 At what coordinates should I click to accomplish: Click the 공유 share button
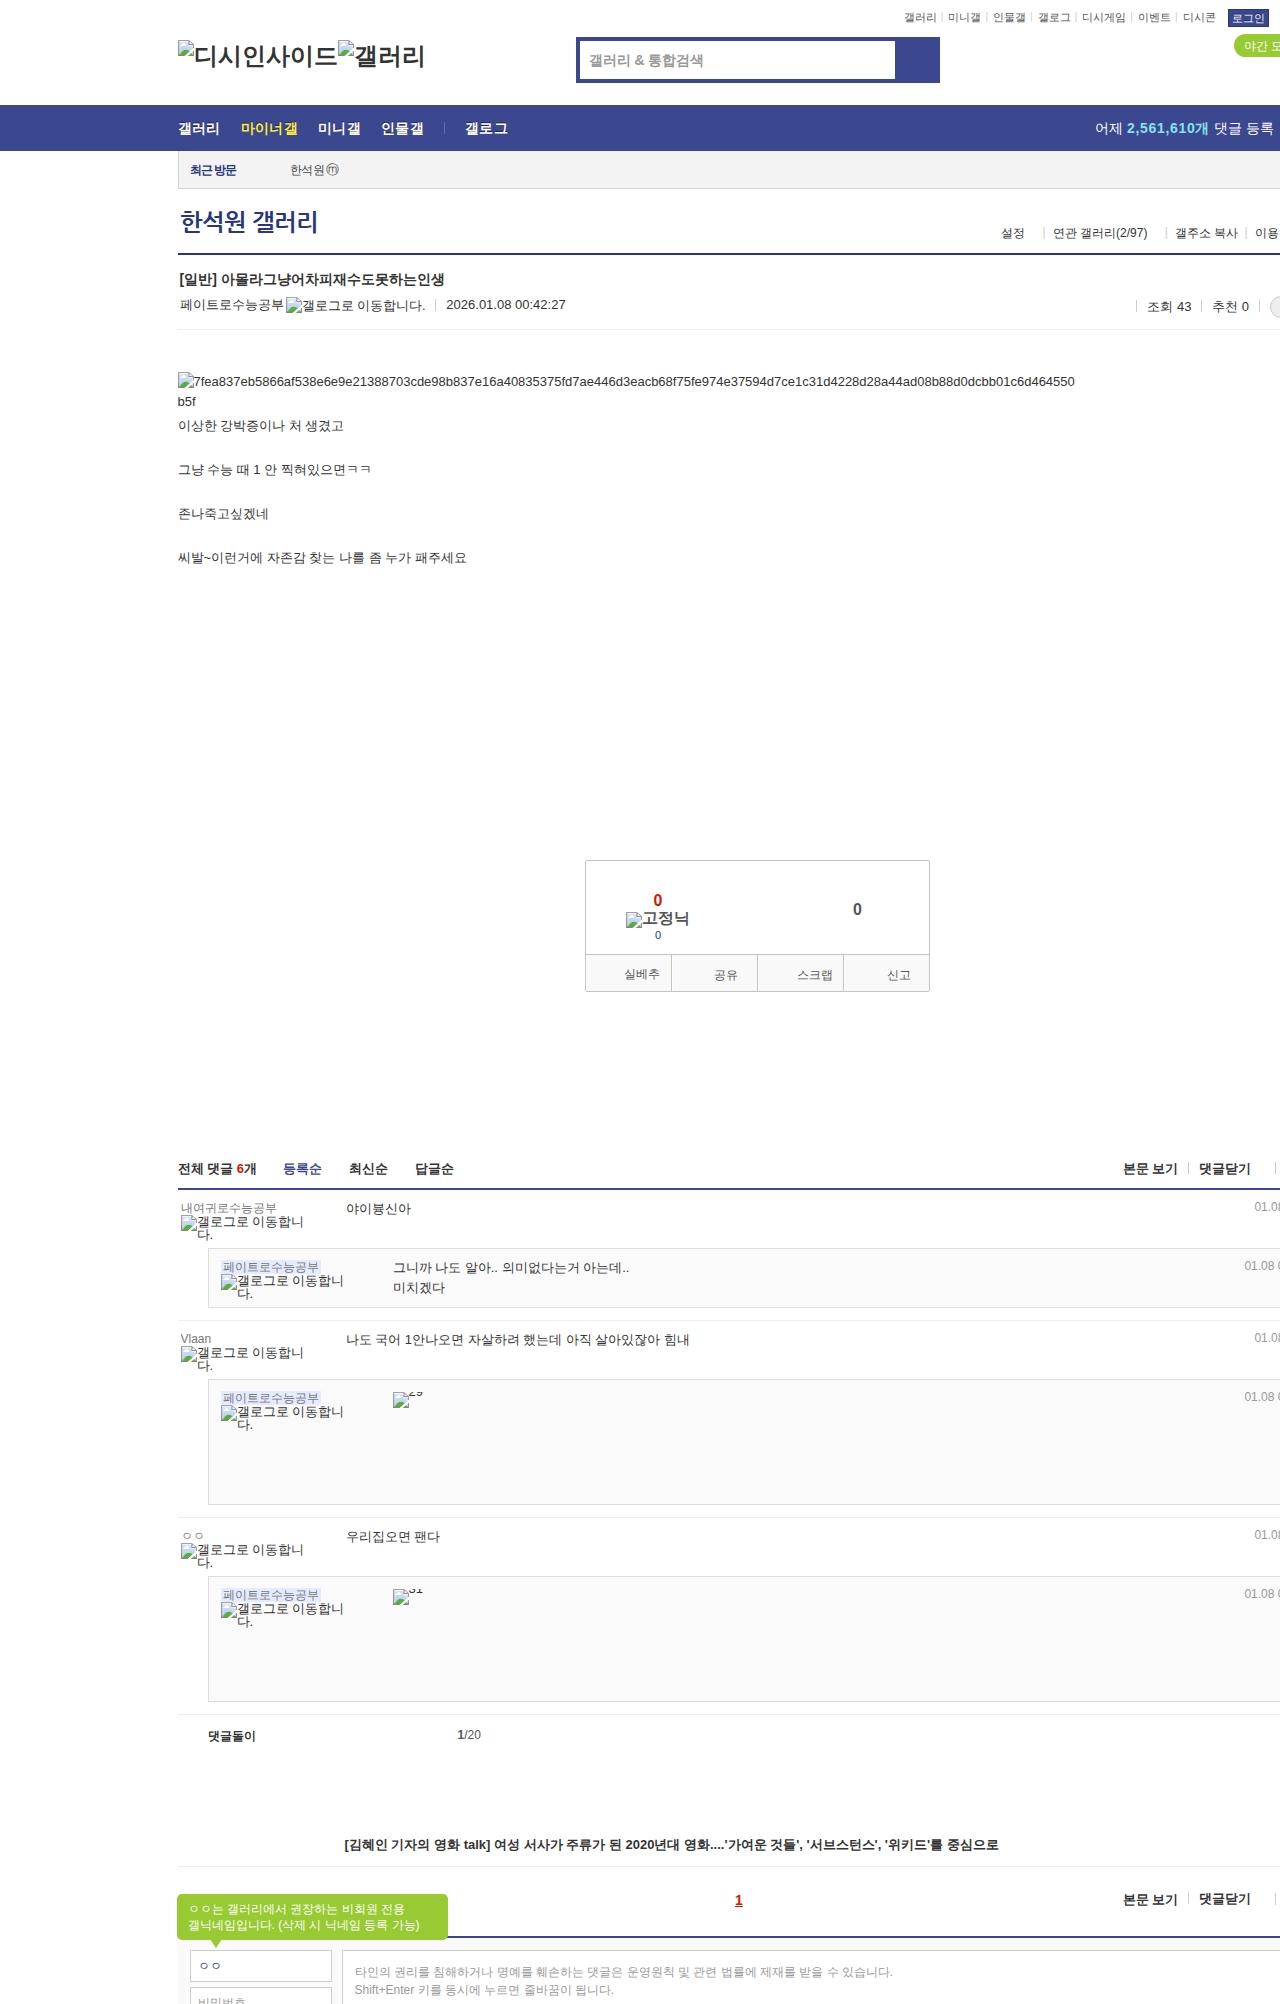point(714,974)
